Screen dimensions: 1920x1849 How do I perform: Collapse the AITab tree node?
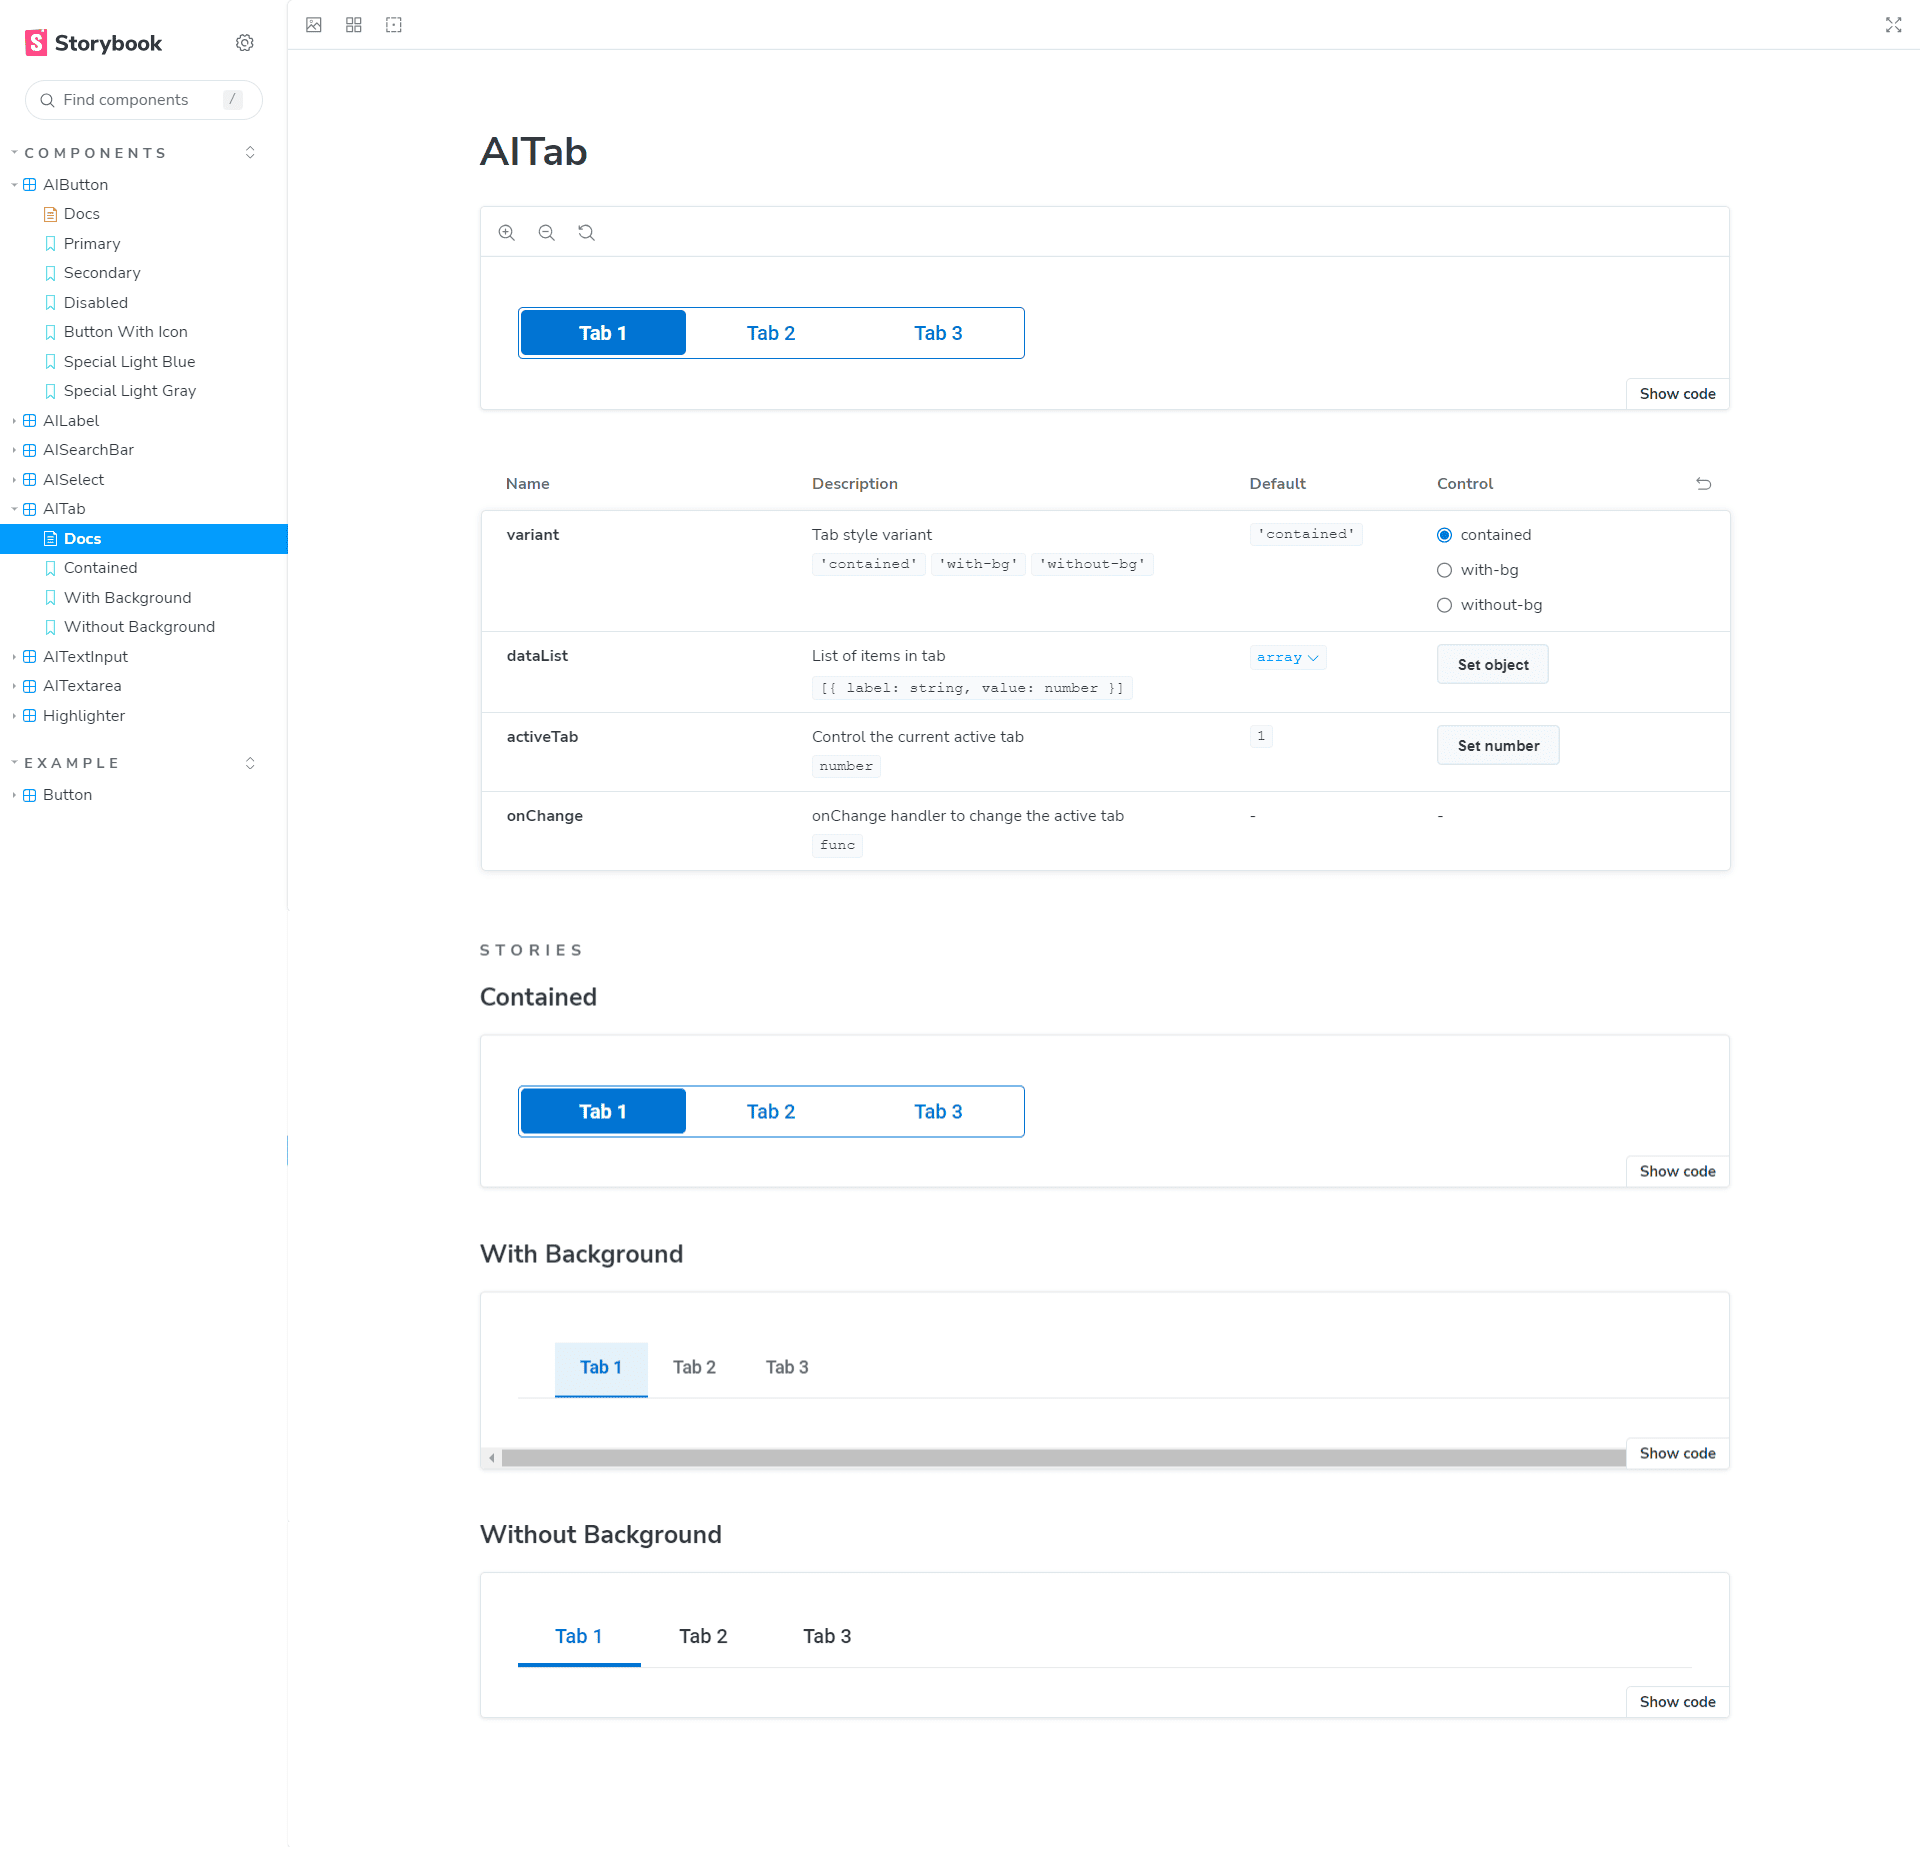tap(14, 509)
